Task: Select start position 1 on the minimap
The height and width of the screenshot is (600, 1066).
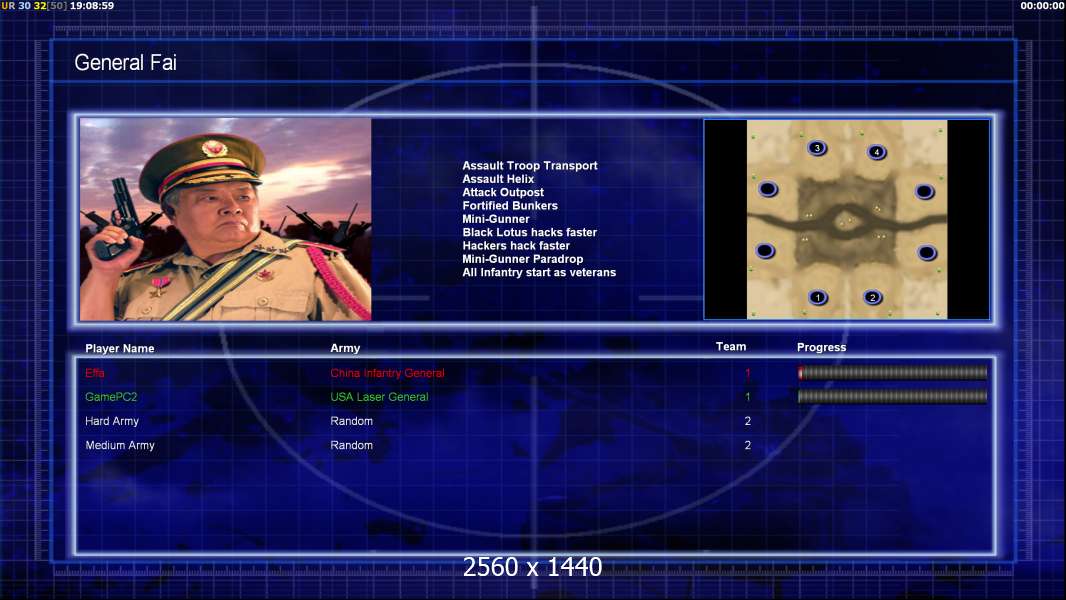Action: click(x=818, y=297)
